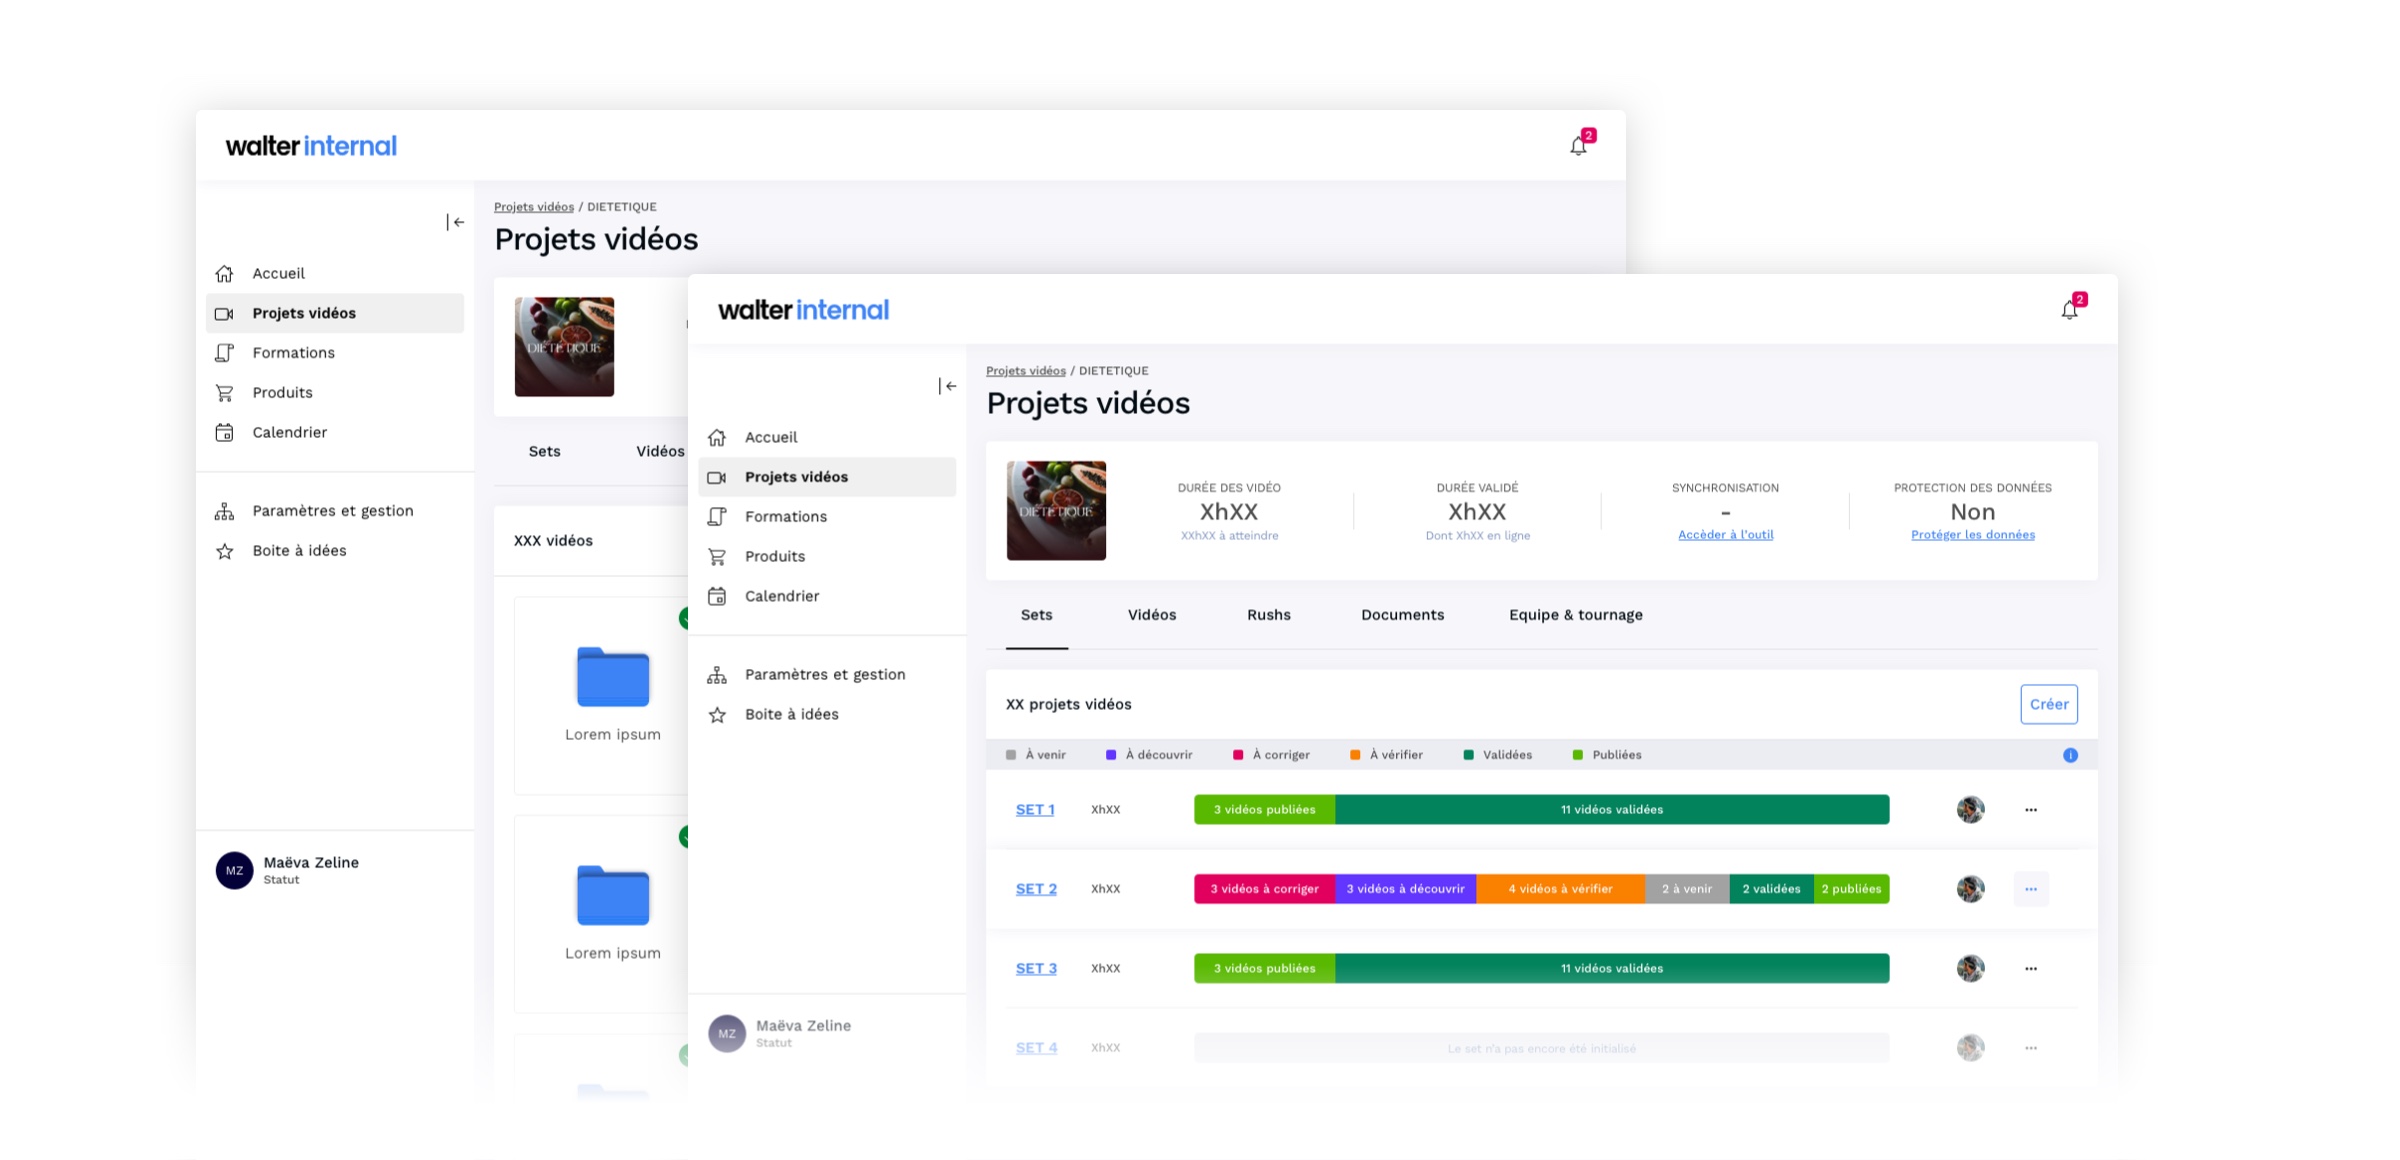The height and width of the screenshot is (1160, 2400).
Task: Click the notification bell in front window
Action: (x=2069, y=310)
